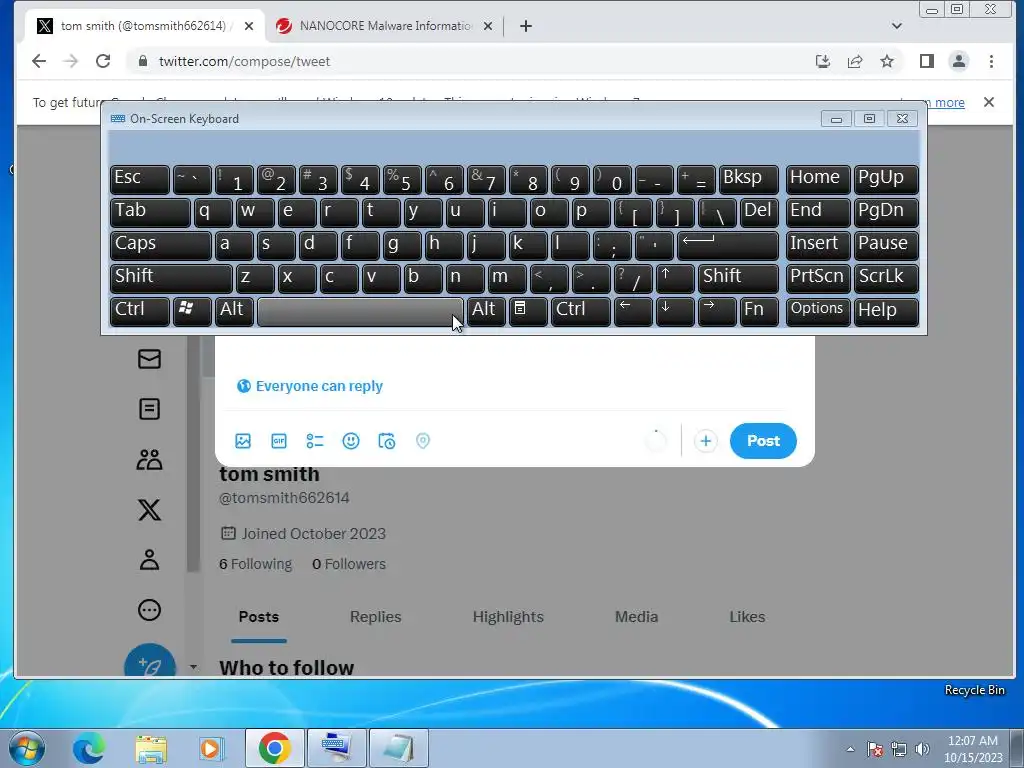Image resolution: width=1024 pixels, height=768 pixels.
Task: Toggle Caps key on On-Screen Keyboard
Action: pyautogui.click(x=161, y=245)
